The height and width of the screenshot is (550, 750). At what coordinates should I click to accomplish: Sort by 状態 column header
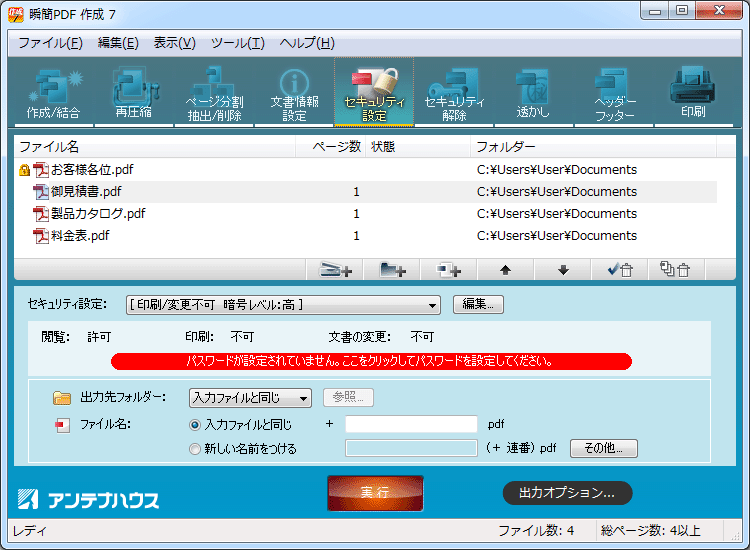418,147
